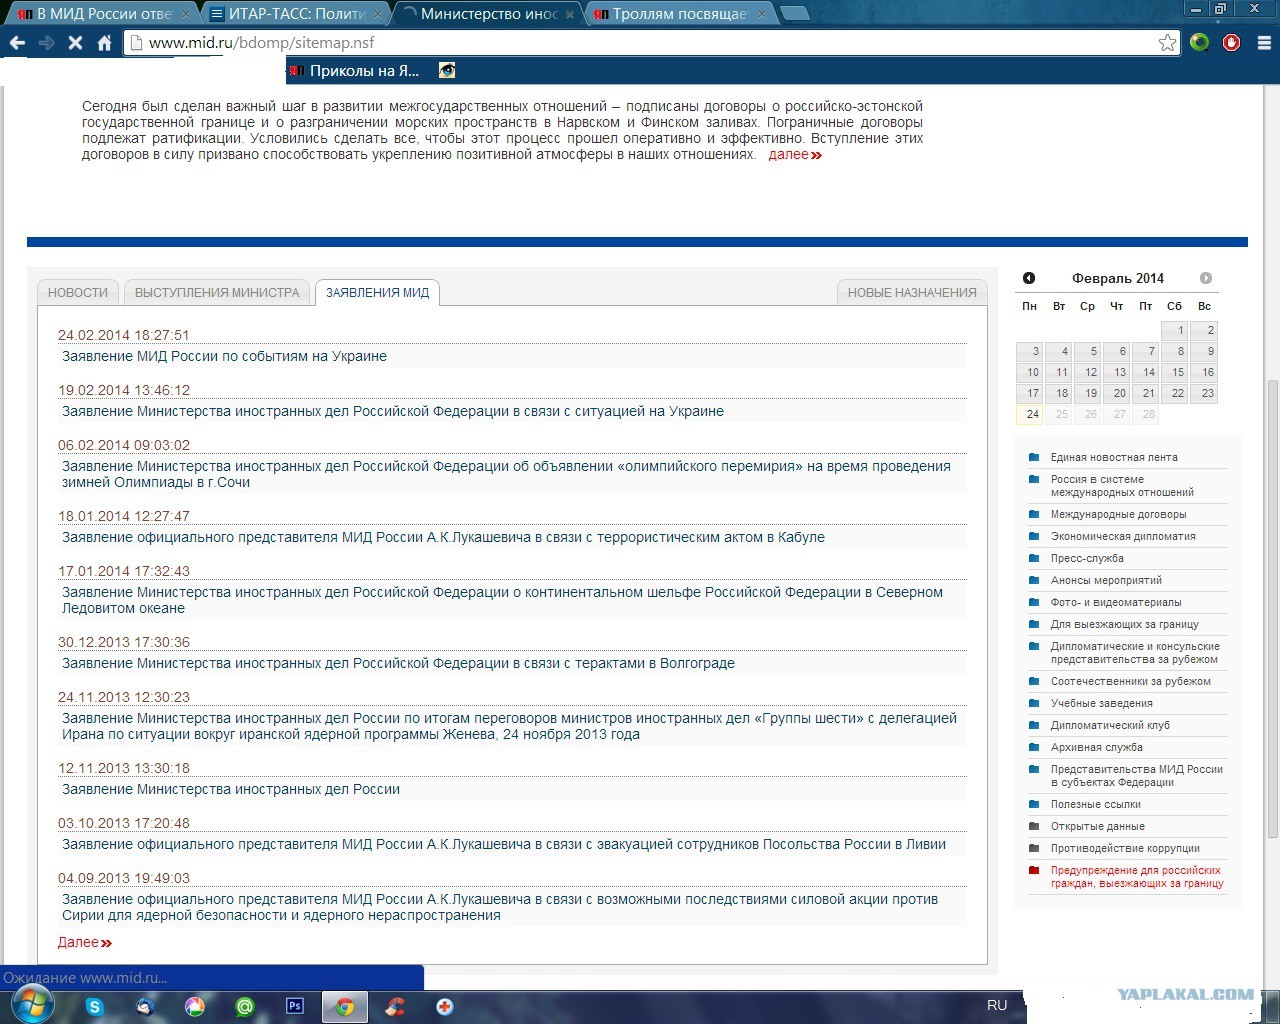
Task: Switch to ИТАР-ТАСС browser tab
Action: pyautogui.click(x=296, y=14)
